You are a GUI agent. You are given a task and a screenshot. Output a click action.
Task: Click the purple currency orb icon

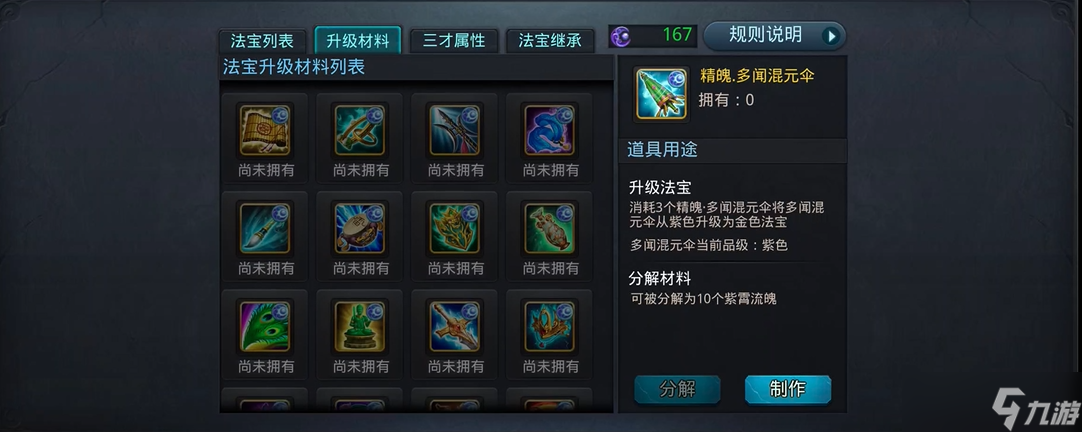coord(621,36)
